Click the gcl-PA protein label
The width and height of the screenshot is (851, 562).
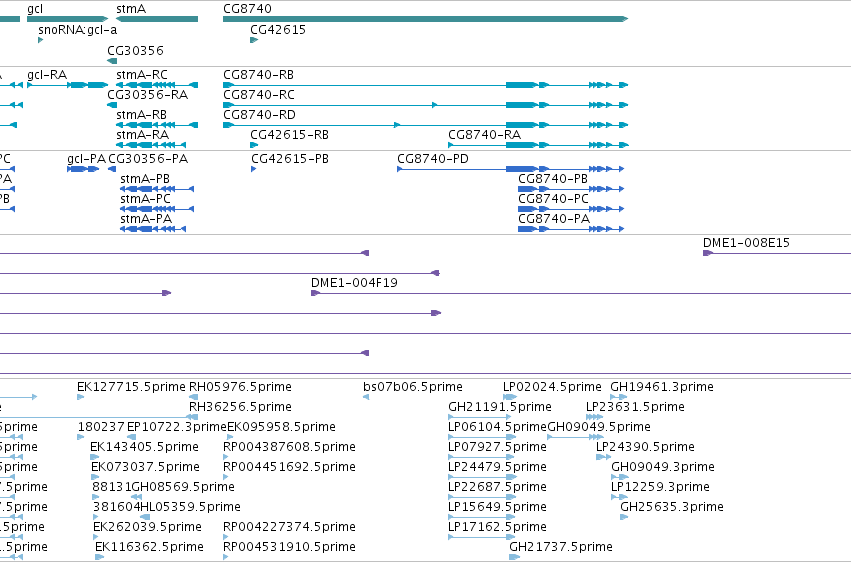point(86,159)
